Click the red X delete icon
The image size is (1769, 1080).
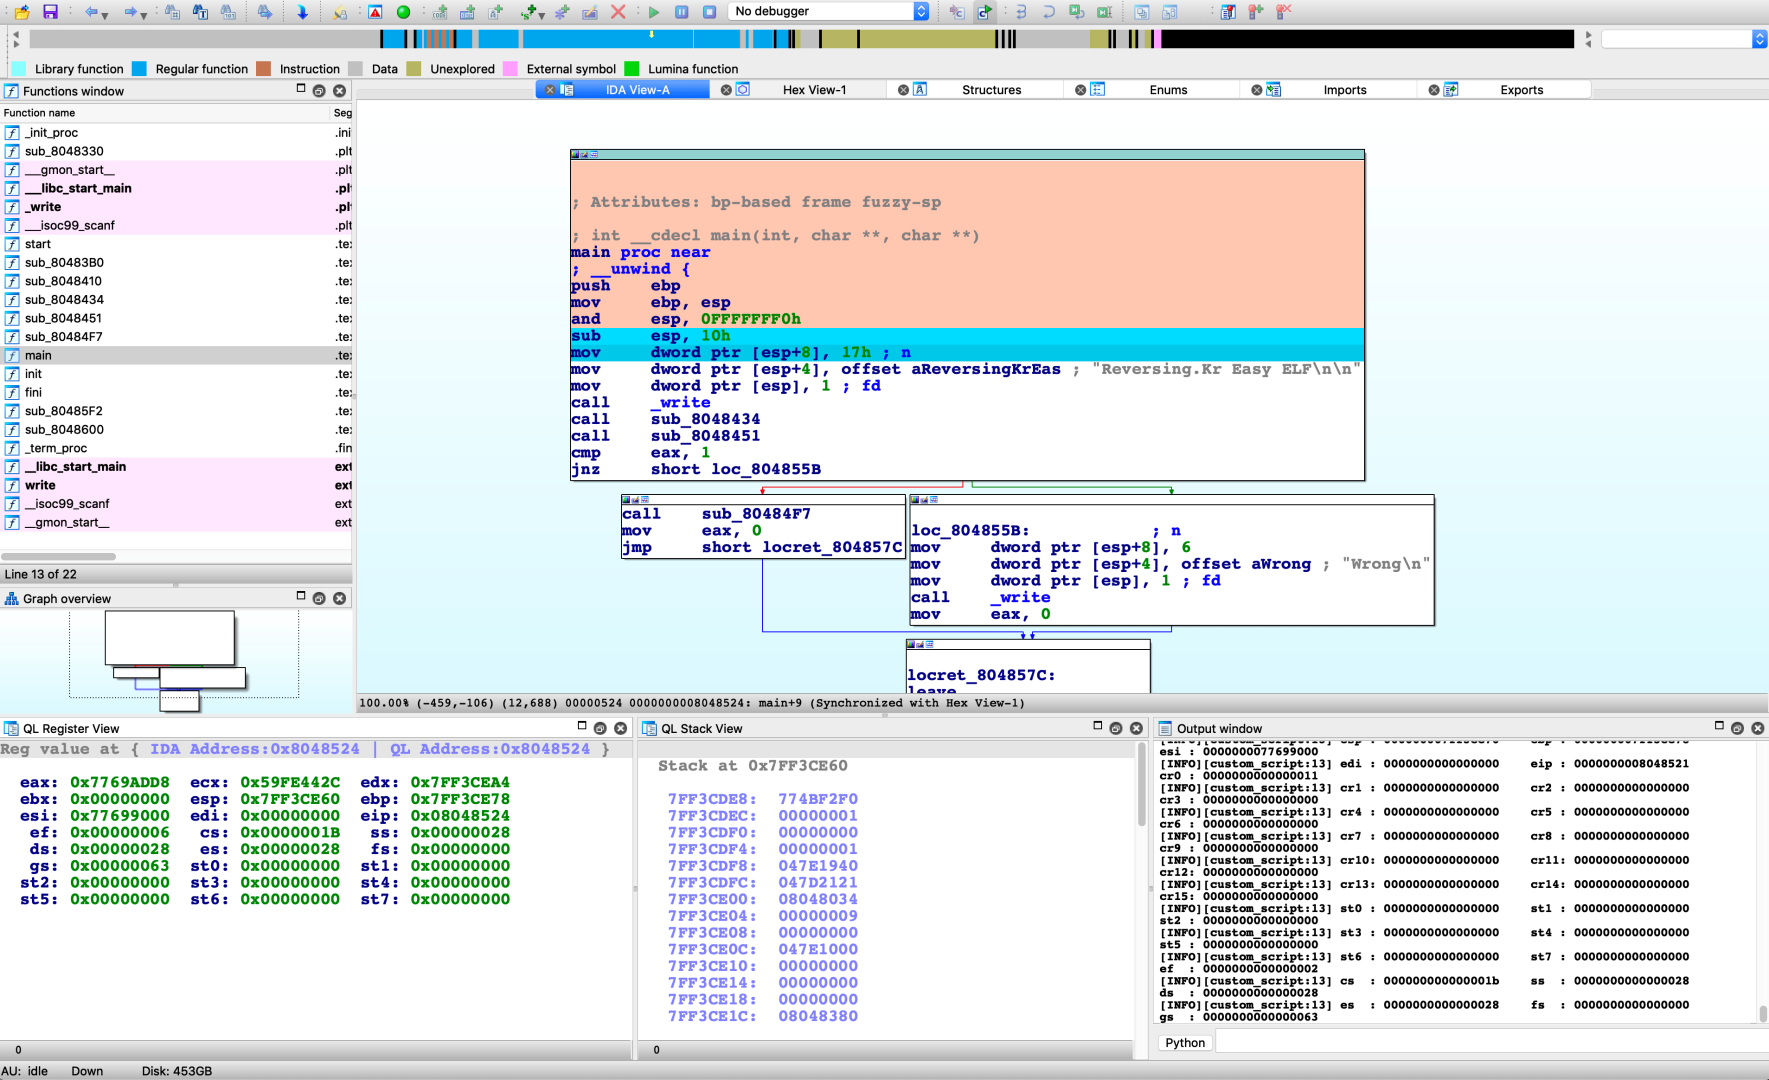(x=618, y=12)
